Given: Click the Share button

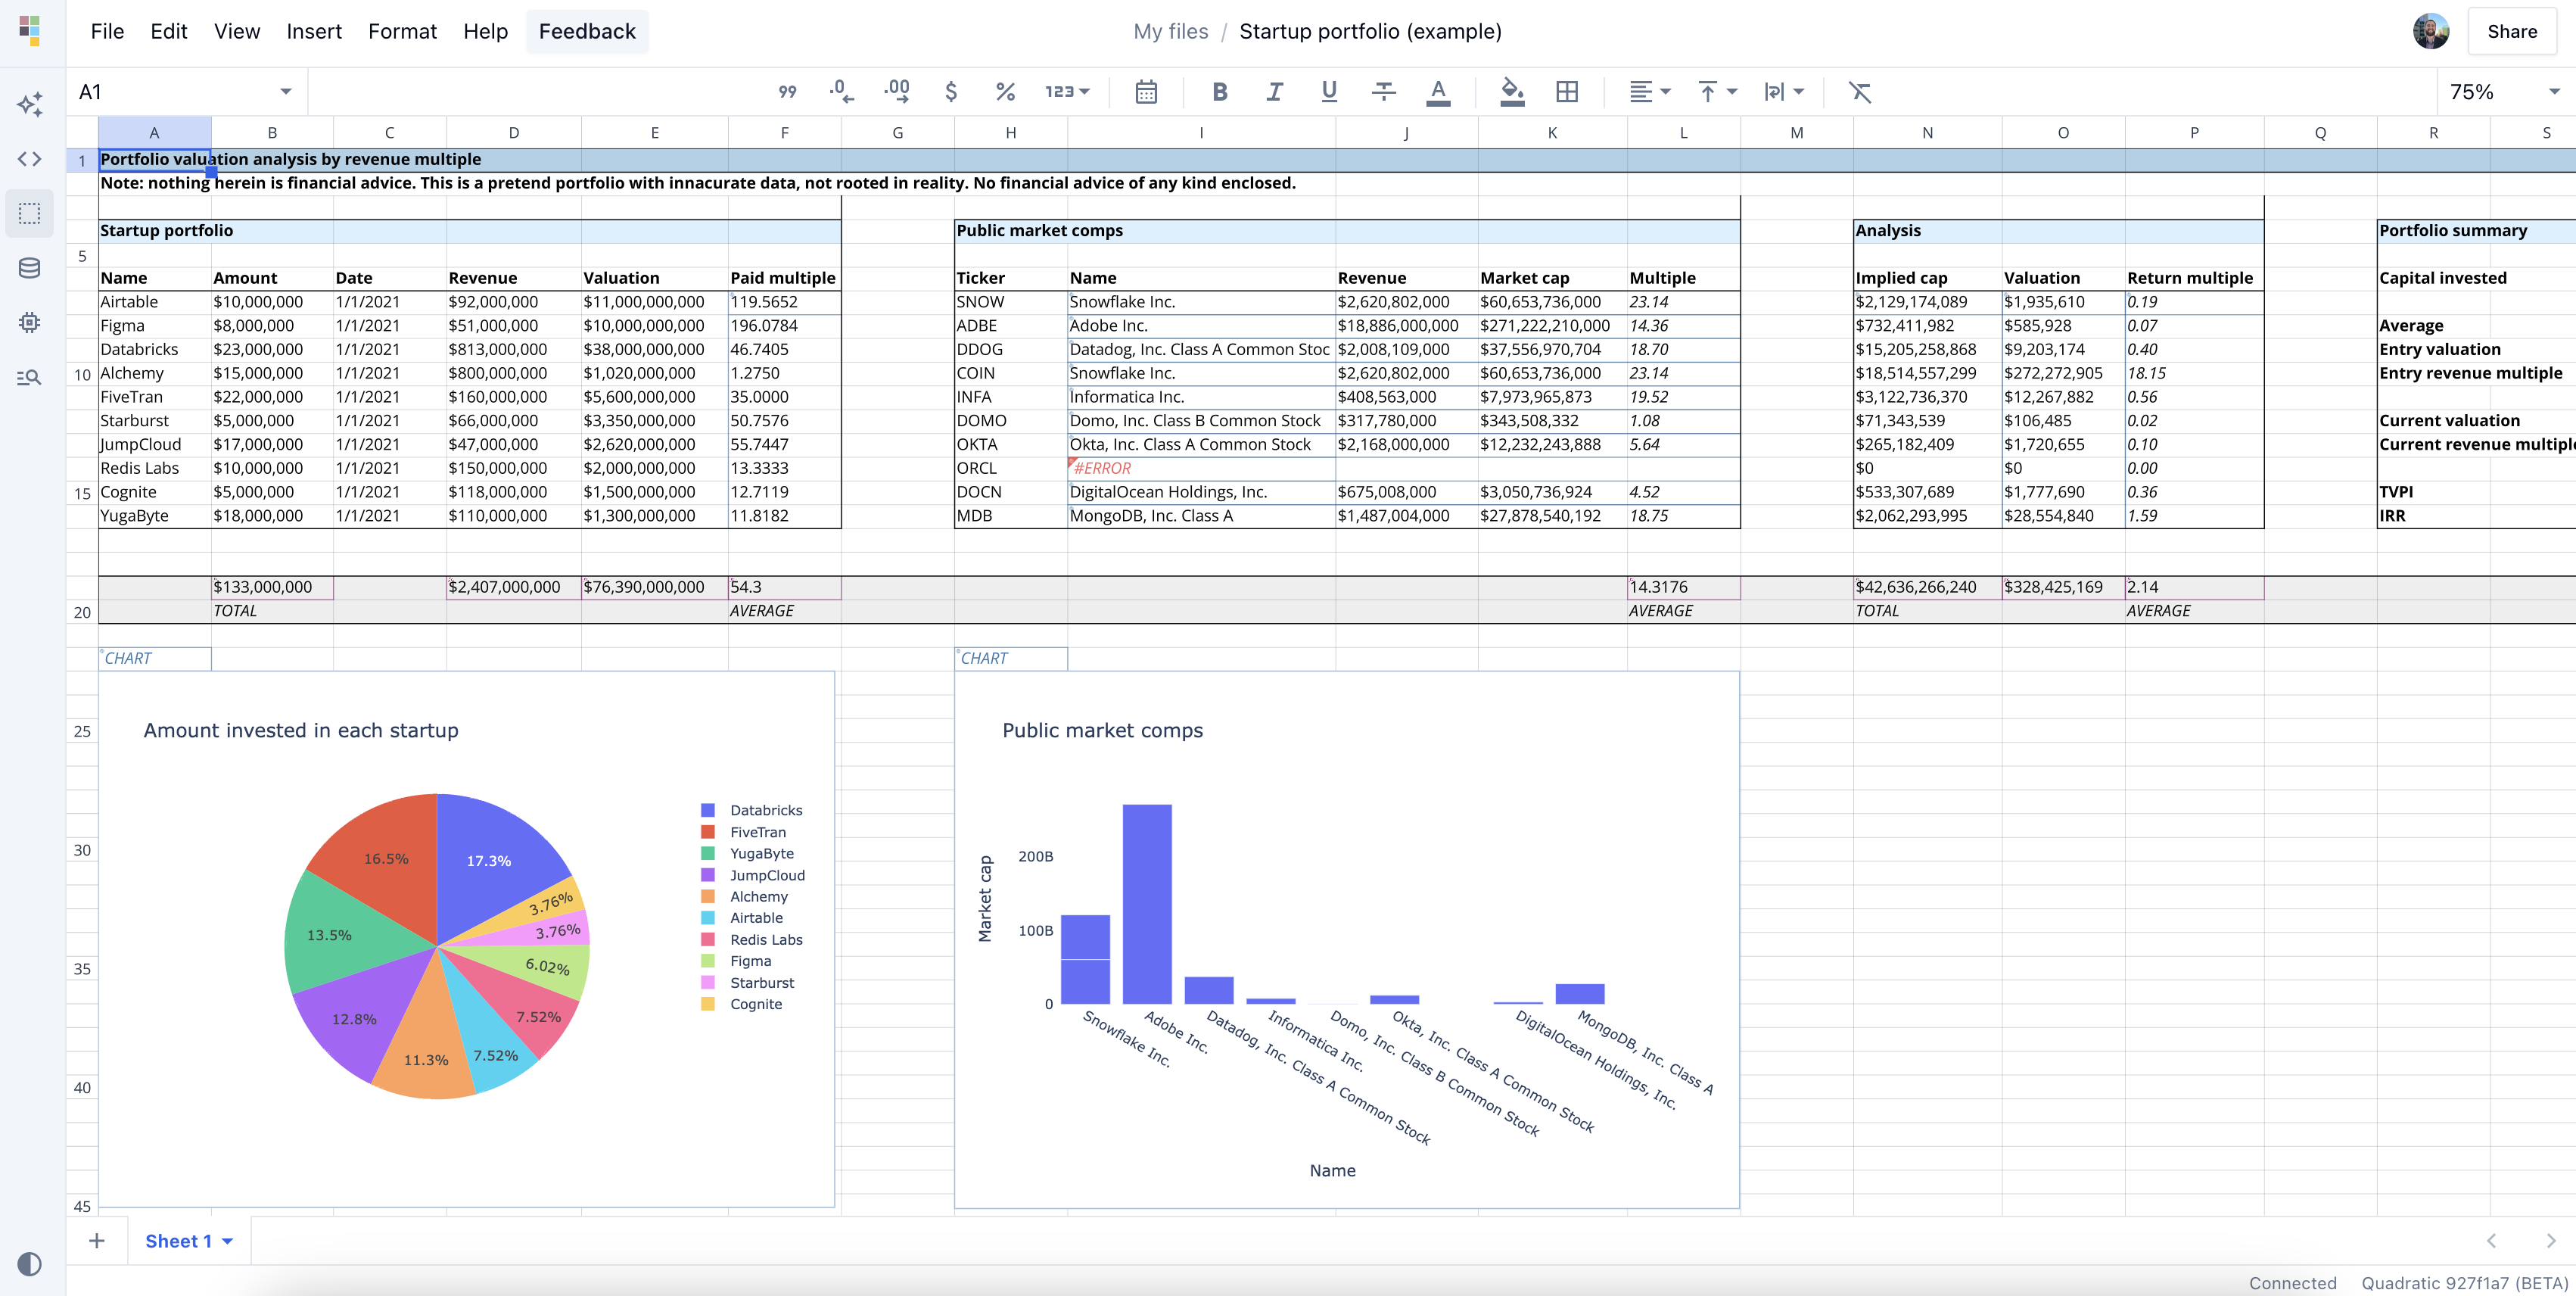Looking at the screenshot, I should (x=2512, y=31).
